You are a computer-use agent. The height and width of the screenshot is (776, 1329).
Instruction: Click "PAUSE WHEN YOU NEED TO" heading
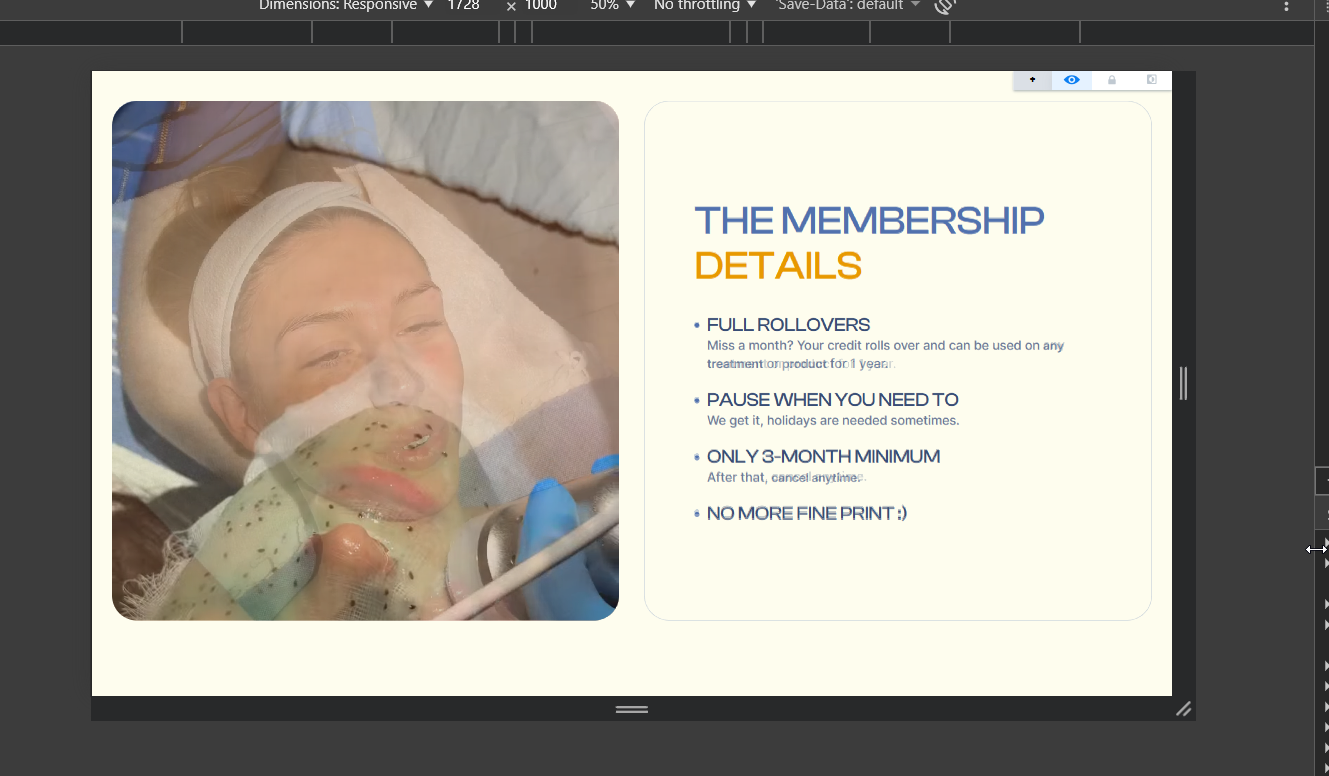832,400
